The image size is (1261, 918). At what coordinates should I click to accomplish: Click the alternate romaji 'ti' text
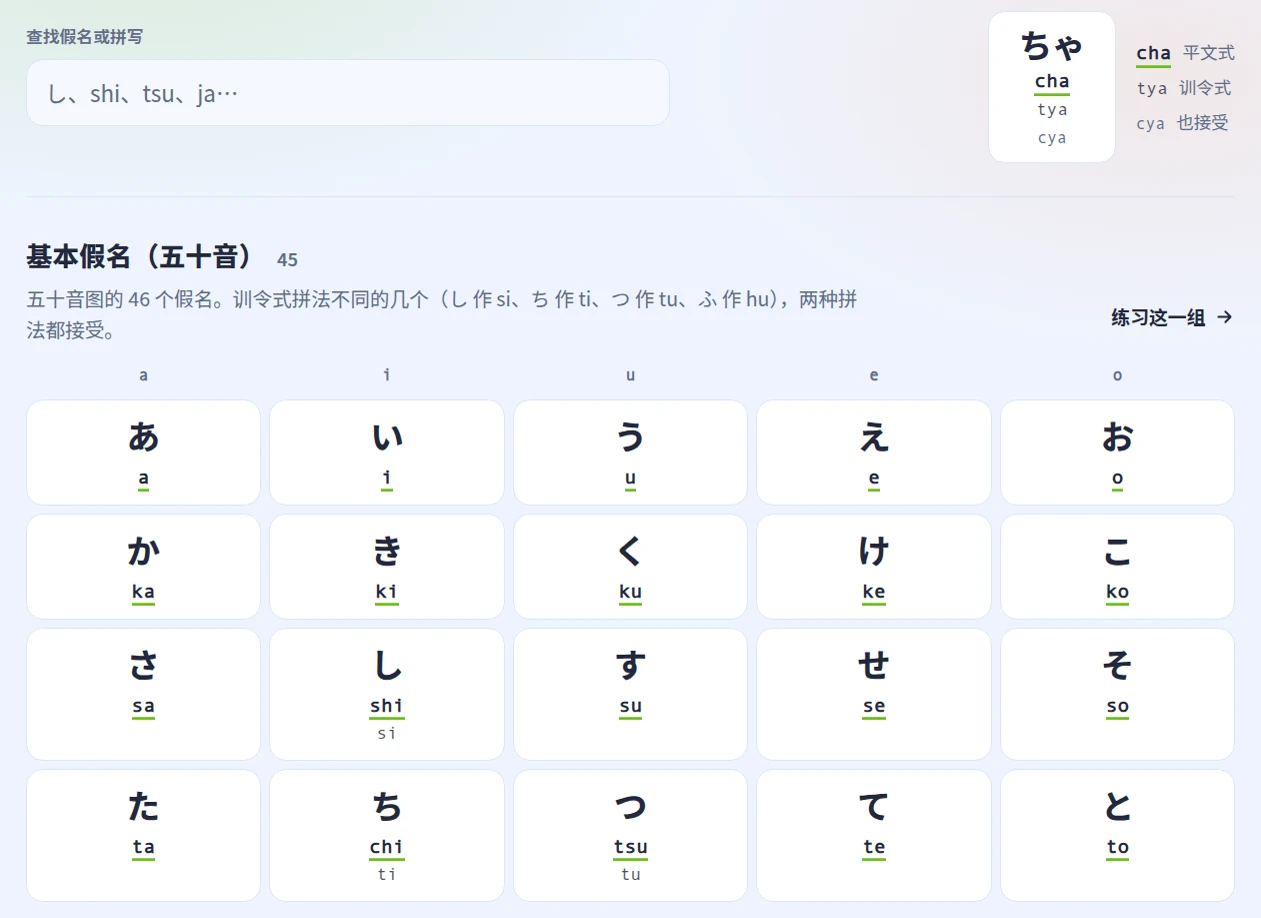click(387, 874)
